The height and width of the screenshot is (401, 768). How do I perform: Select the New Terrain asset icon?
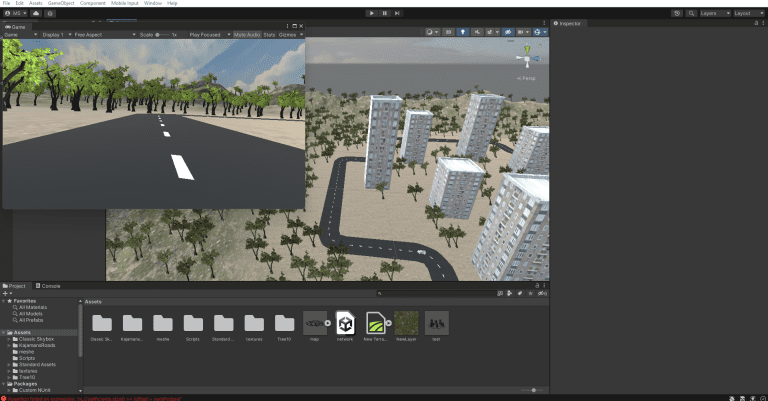[x=376, y=323]
